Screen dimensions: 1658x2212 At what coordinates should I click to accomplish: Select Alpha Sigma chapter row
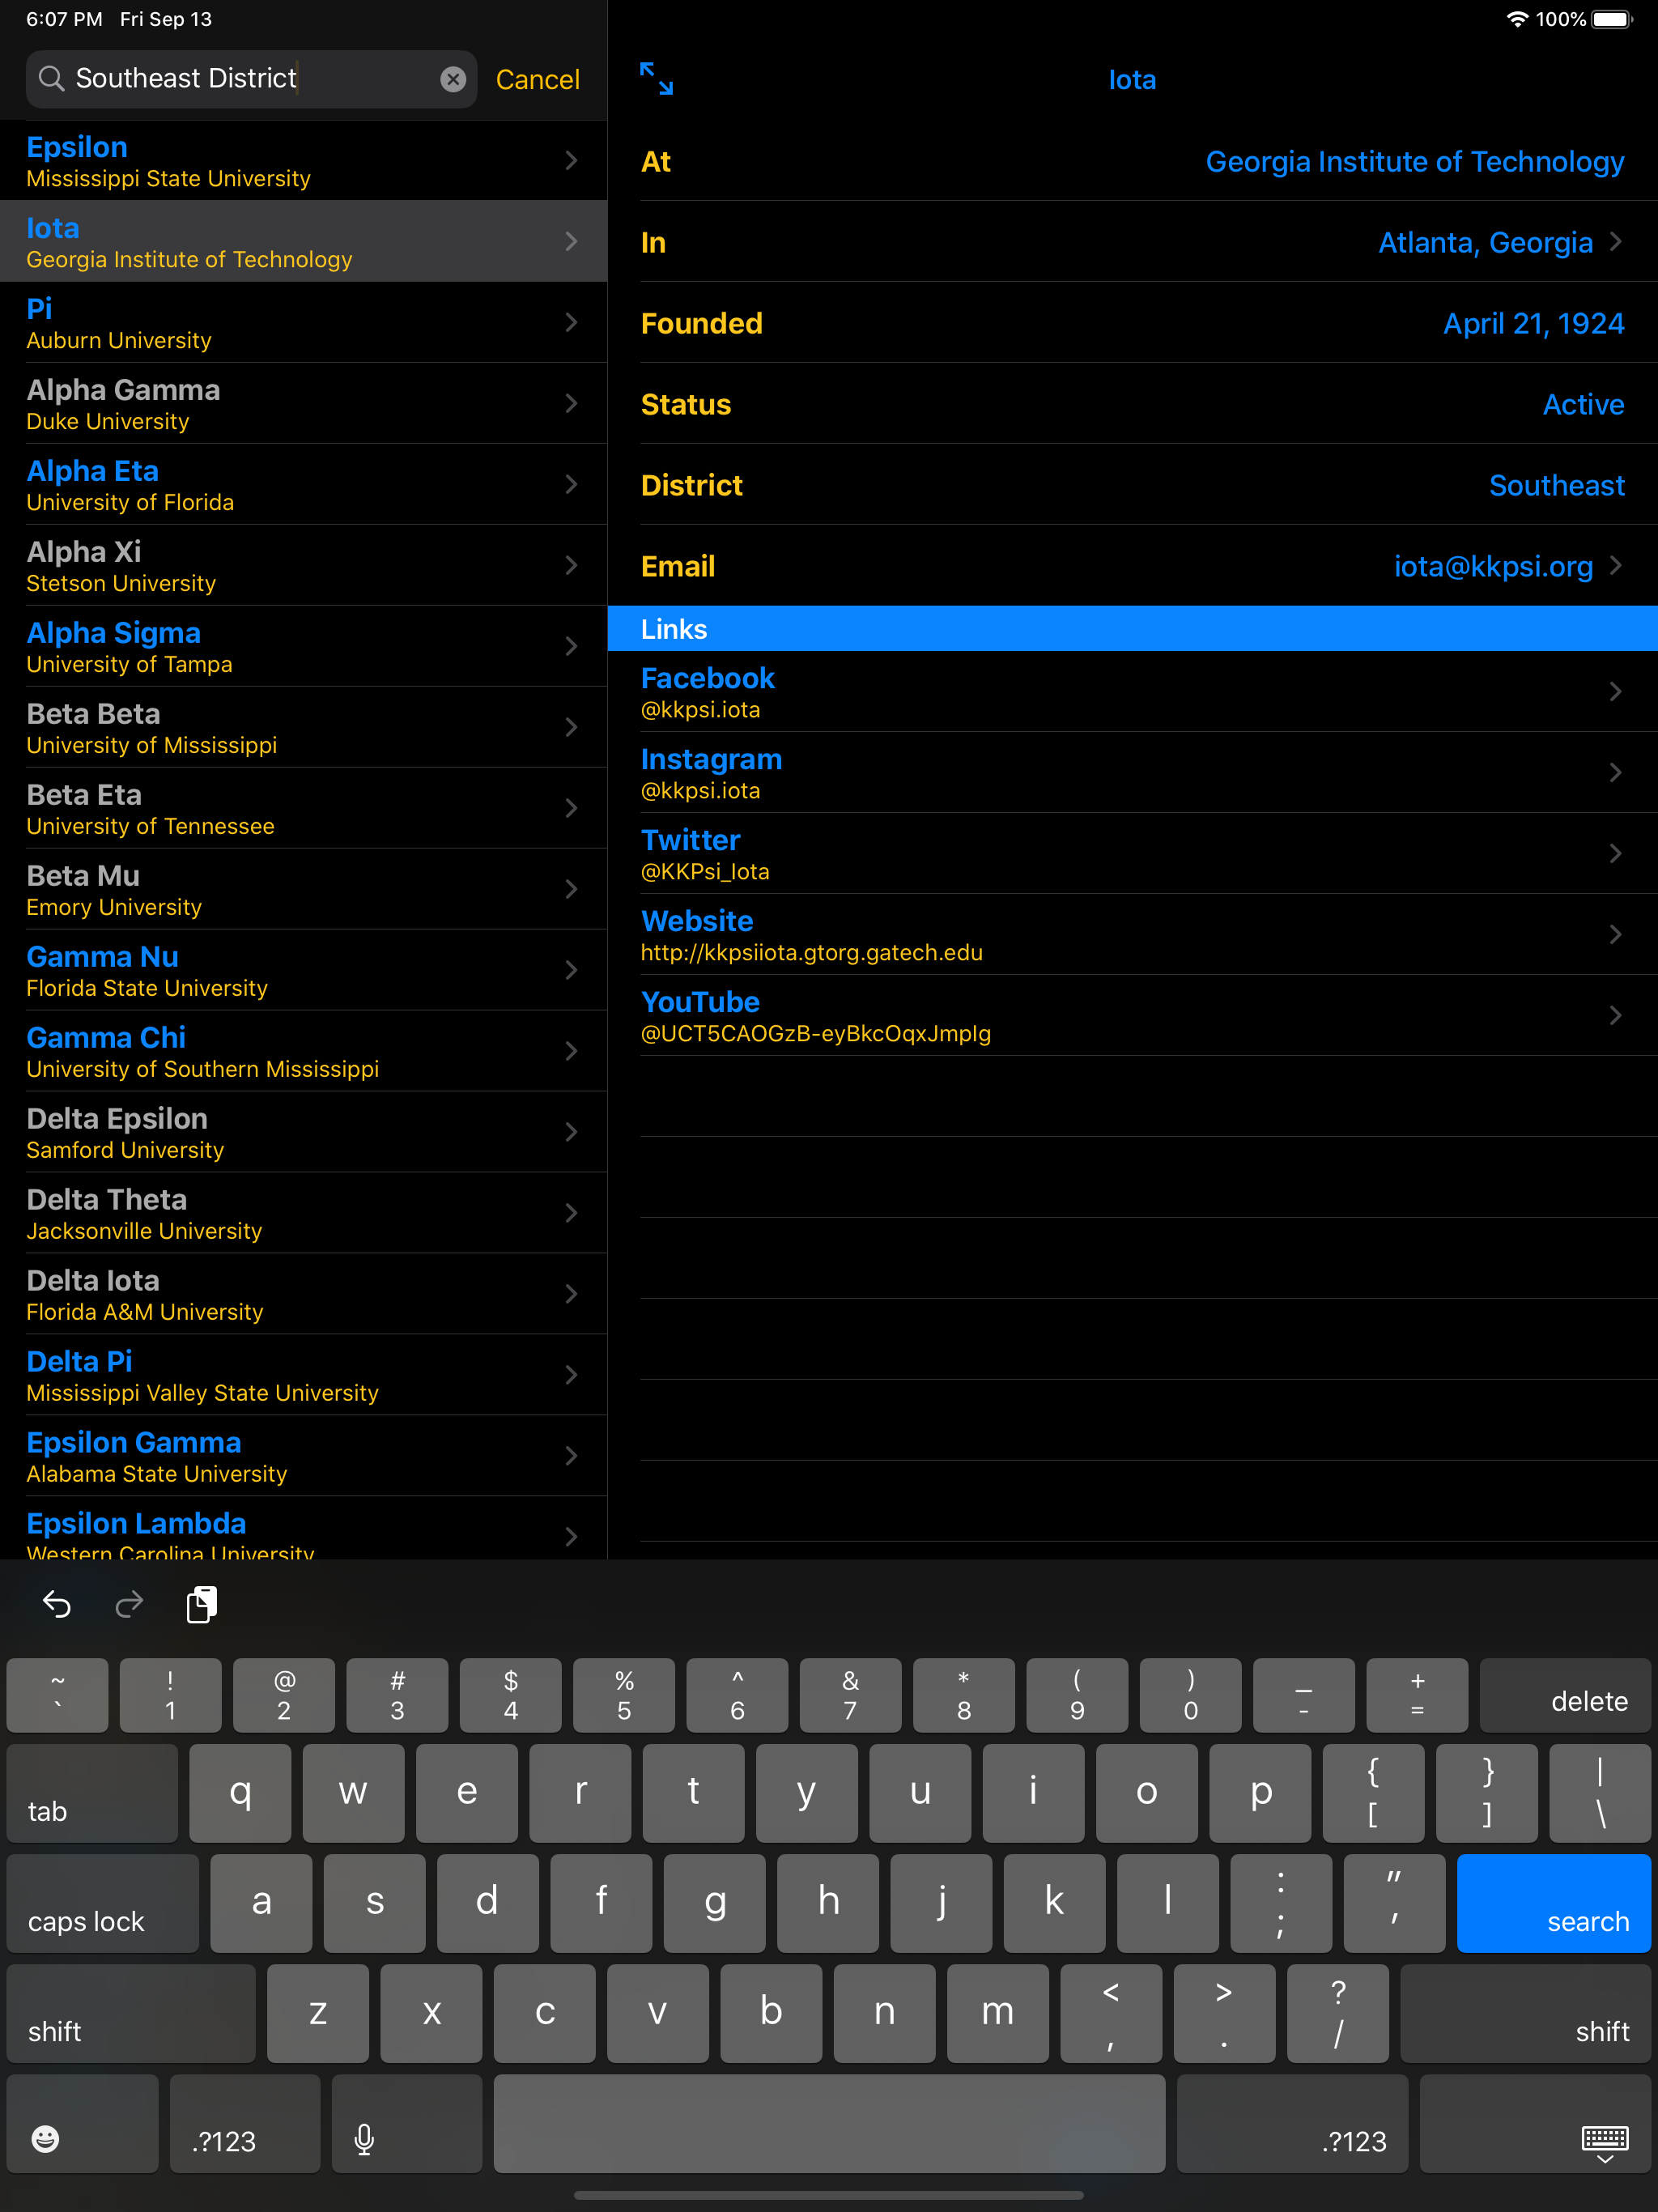(x=303, y=646)
